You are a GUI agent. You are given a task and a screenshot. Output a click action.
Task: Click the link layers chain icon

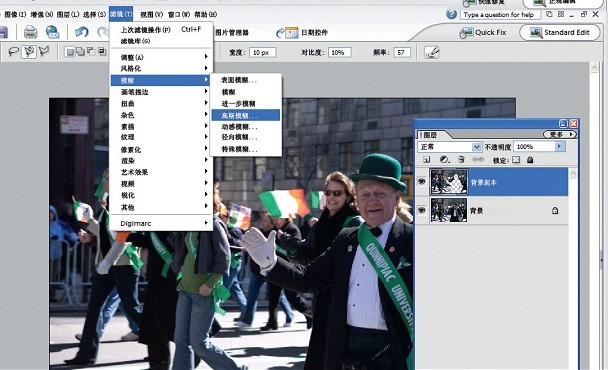478,159
